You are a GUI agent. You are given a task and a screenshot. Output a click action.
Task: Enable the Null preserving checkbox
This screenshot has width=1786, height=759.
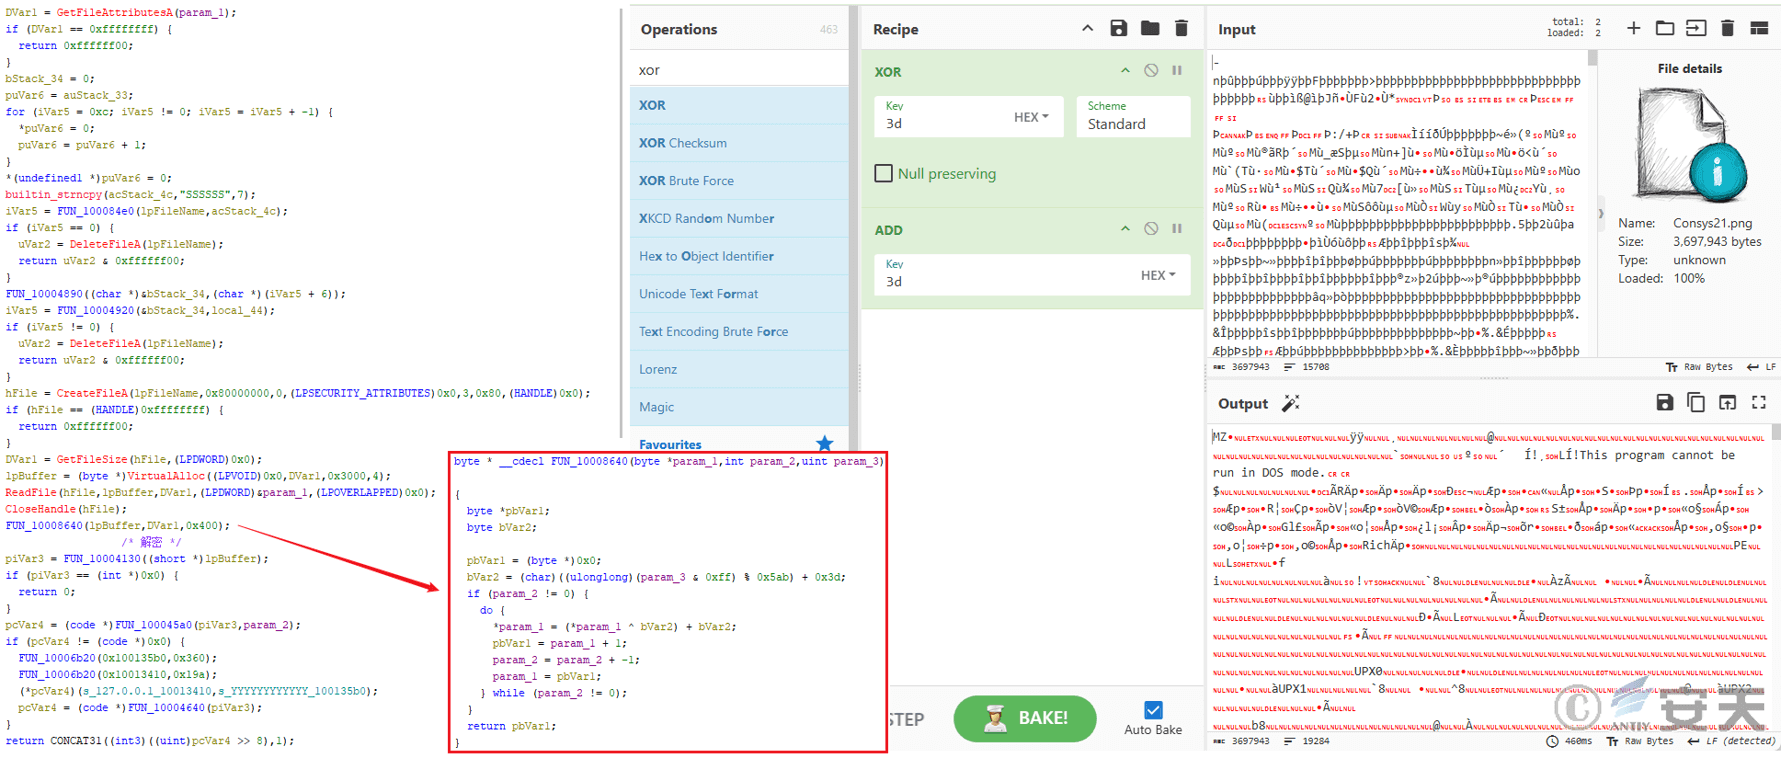point(884,173)
